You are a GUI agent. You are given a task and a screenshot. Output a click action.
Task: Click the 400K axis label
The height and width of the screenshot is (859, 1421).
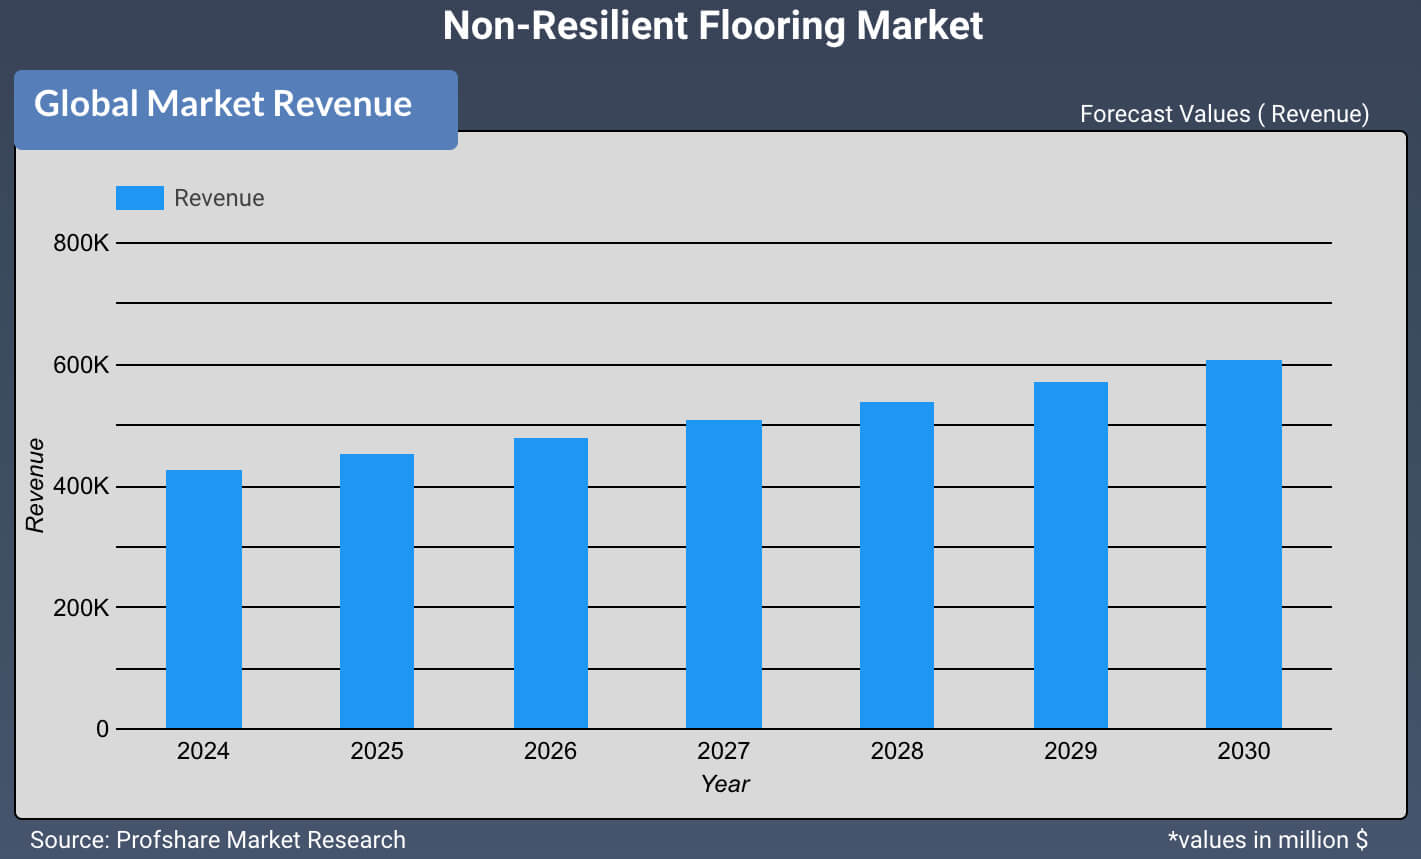point(81,487)
